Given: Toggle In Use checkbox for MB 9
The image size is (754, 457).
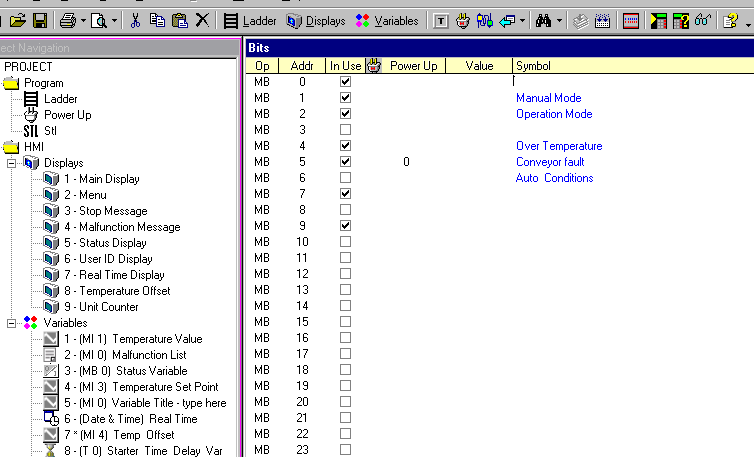Looking at the screenshot, I should (346, 226).
